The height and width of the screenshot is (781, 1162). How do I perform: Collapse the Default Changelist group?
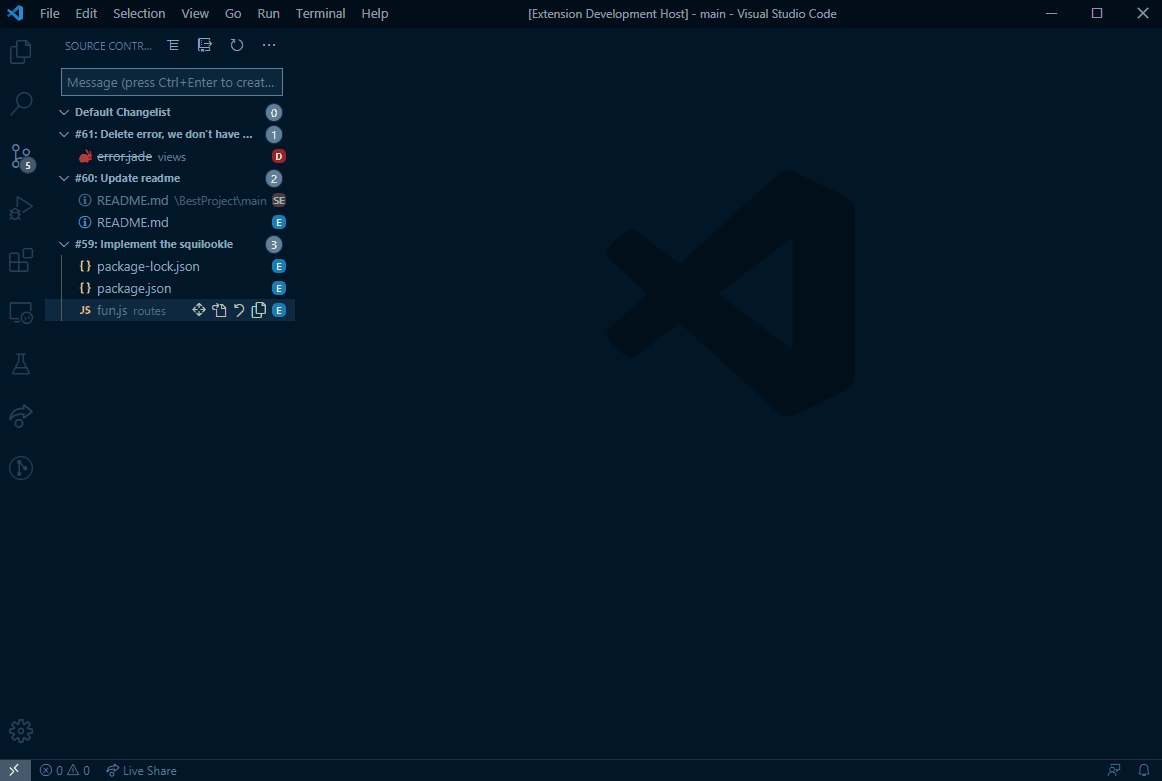pyautogui.click(x=64, y=113)
